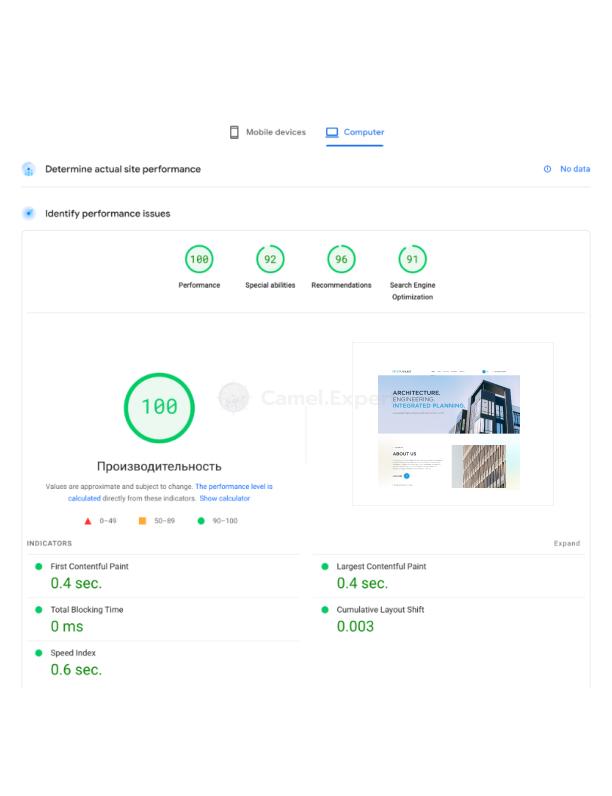This screenshot has width=612, height=796.
Task: Click the Determine actual site performance icon
Action: tap(29, 169)
